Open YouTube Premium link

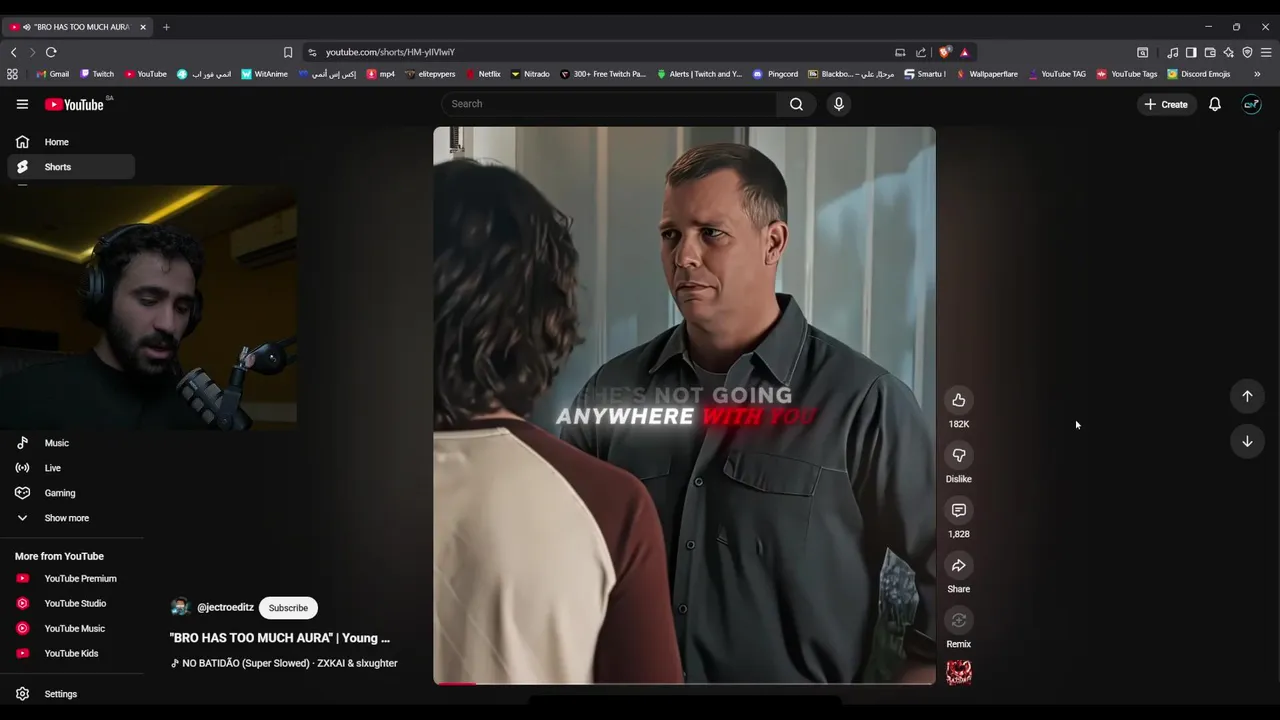tap(70, 578)
